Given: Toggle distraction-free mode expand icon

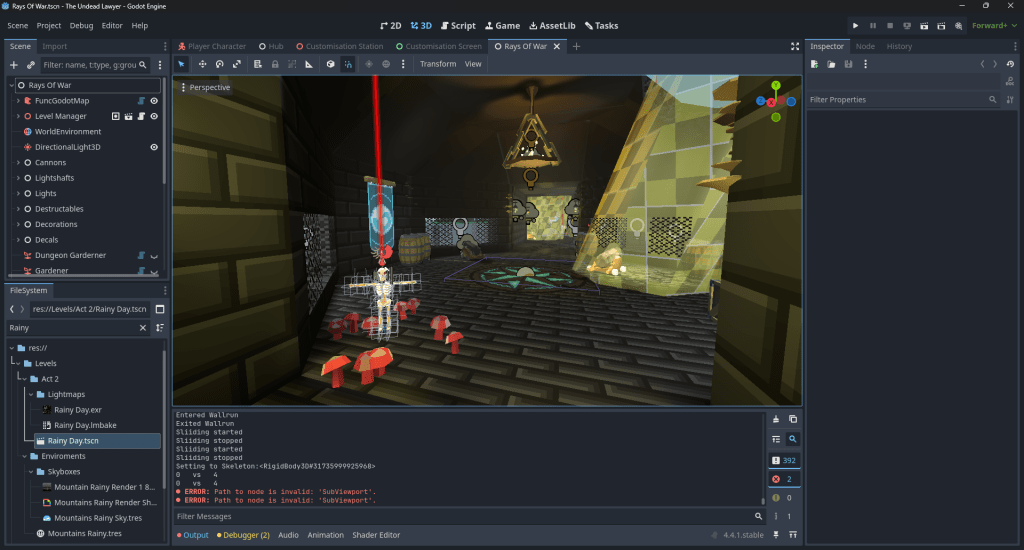Looking at the screenshot, I should [795, 46].
